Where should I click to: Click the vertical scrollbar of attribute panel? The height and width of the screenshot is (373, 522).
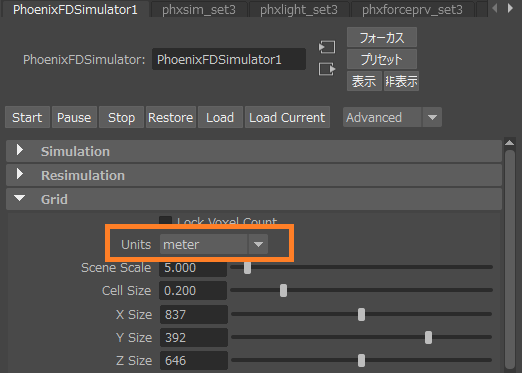[510, 260]
